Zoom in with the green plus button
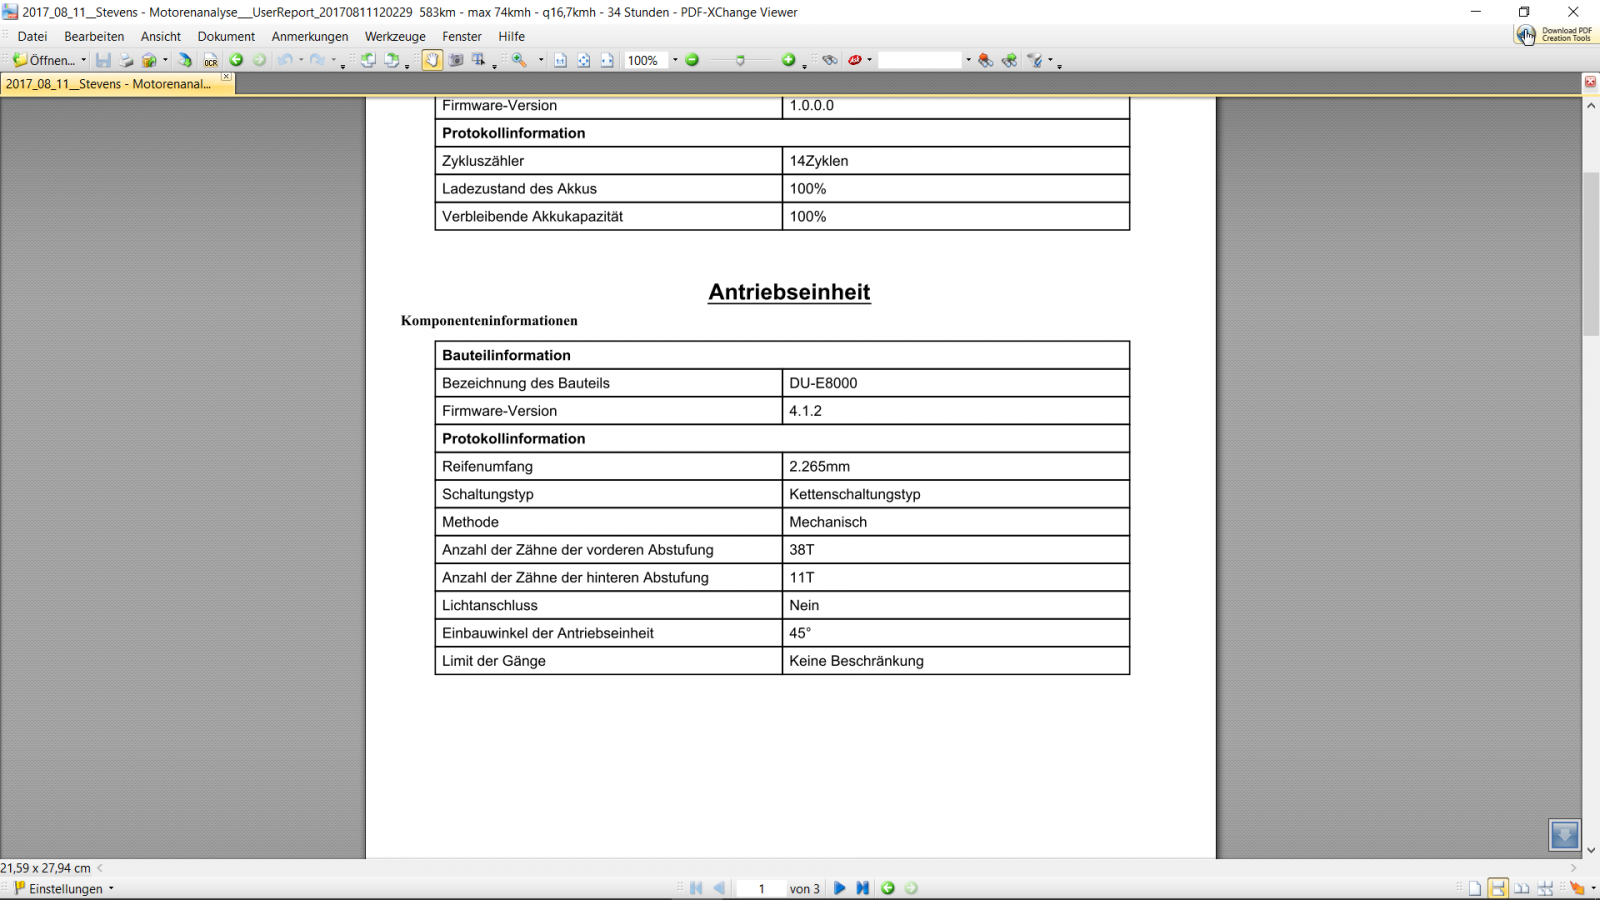The height and width of the screenshot is (900, 1600). tap(788, 60)
